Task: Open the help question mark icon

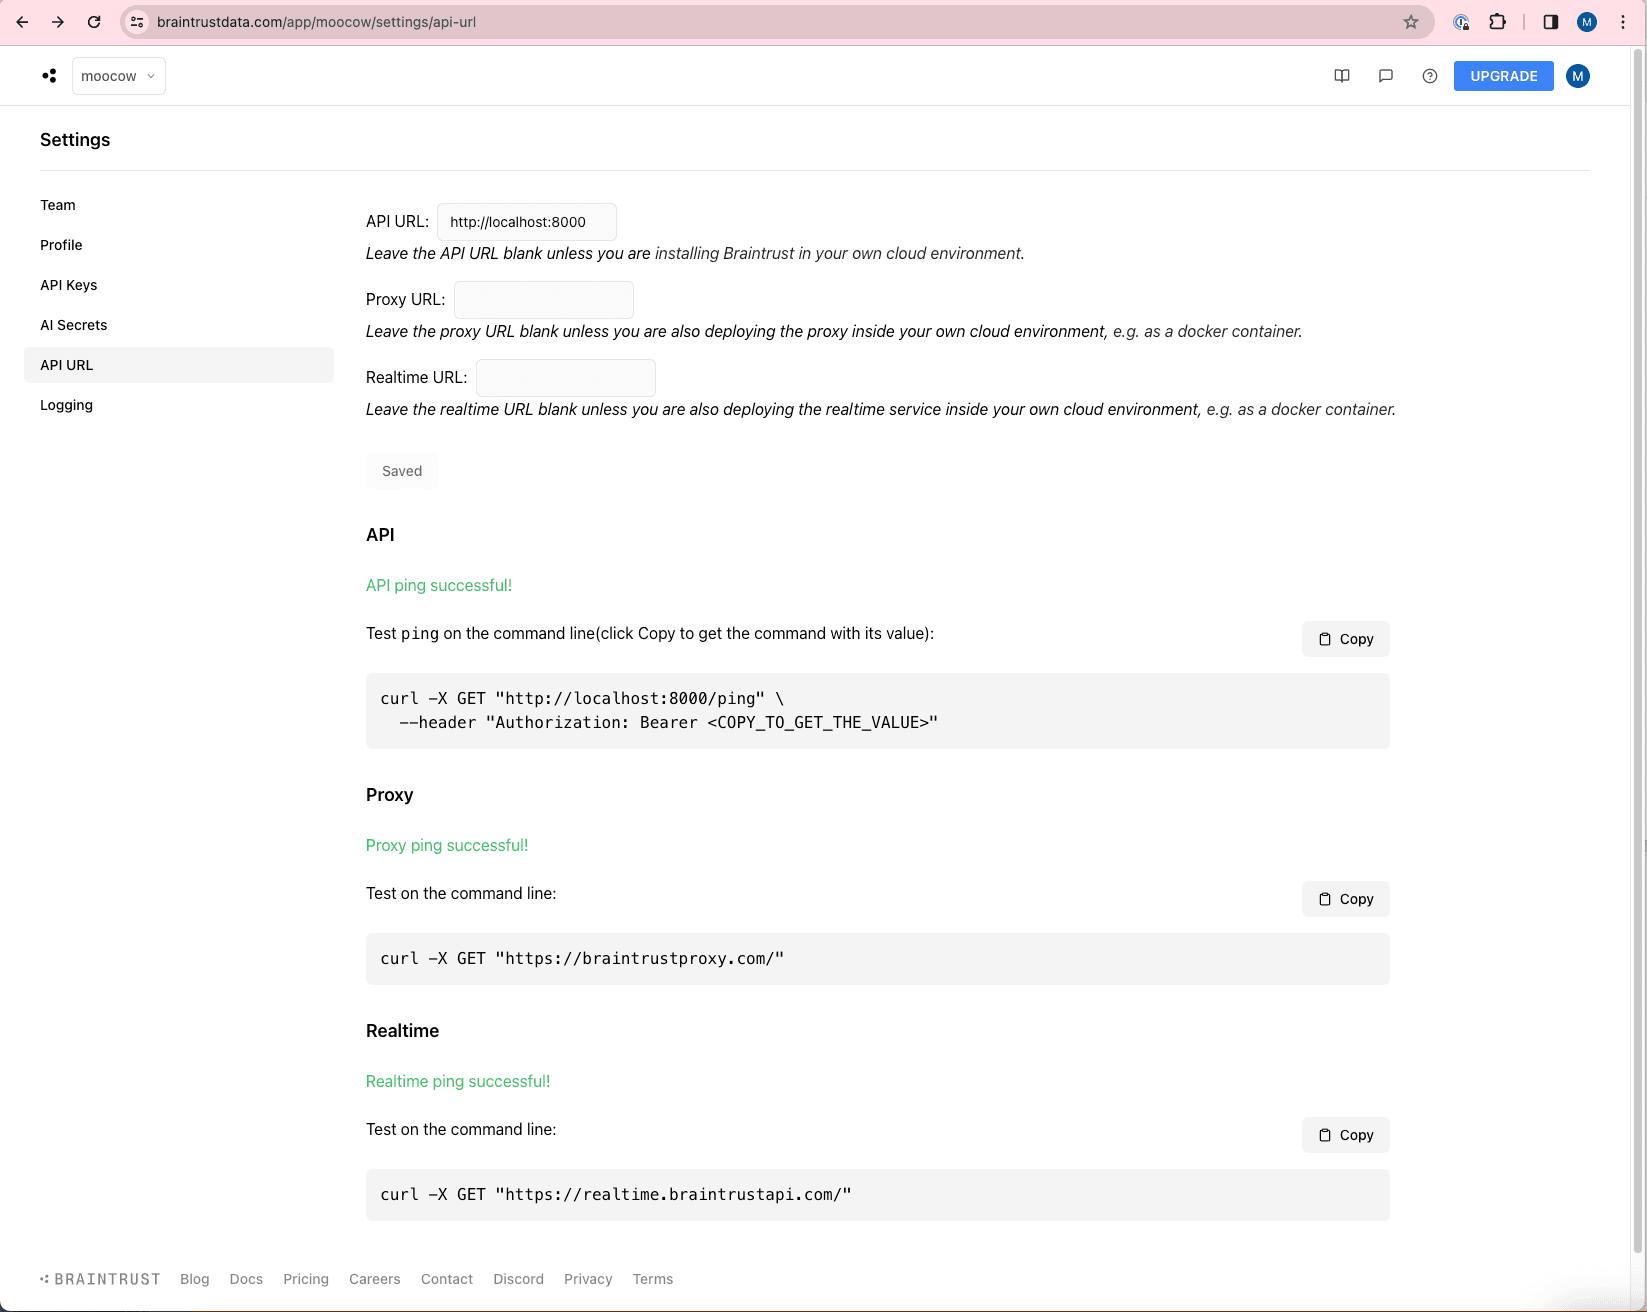Action: tap(1429, 75)
